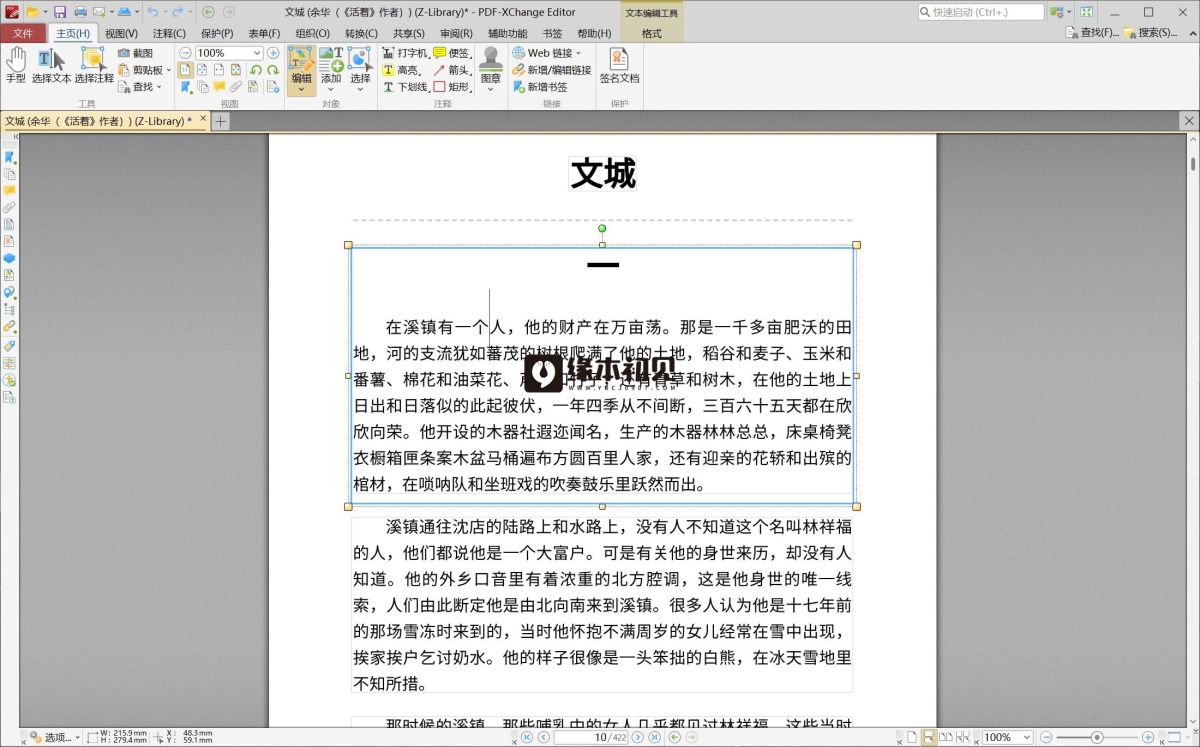1200x747 pixels.
Task: Open Comments pane yellow icon in sidebar
Action: click(9, 191)
